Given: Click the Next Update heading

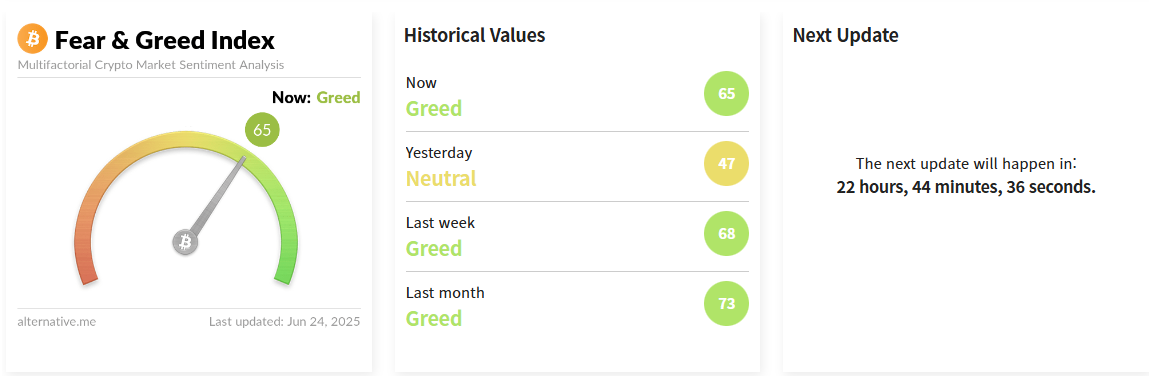Looking at the screenshot, I should coord(846,34).
